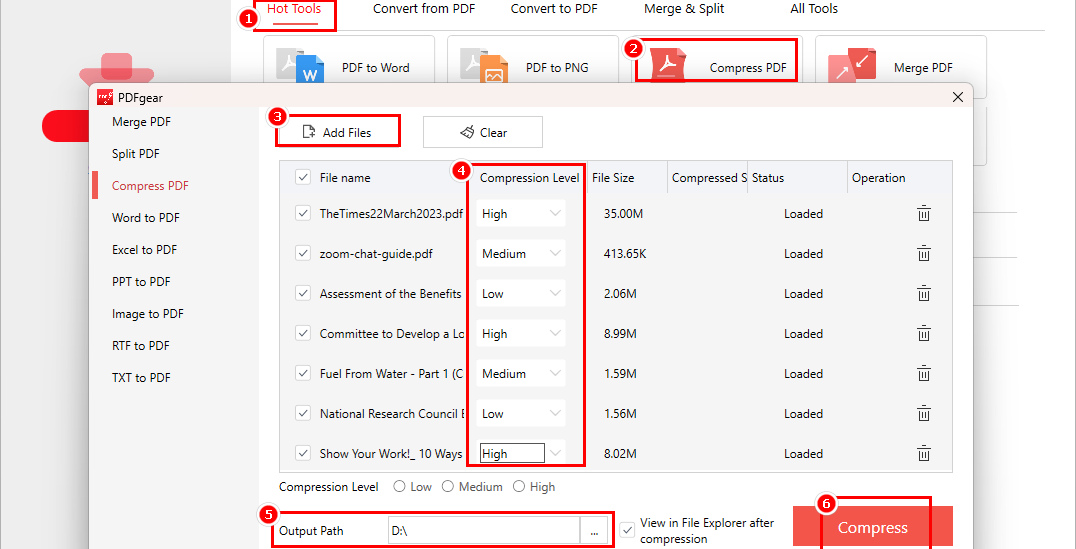Delete the Committee to Develop file row

924,334
